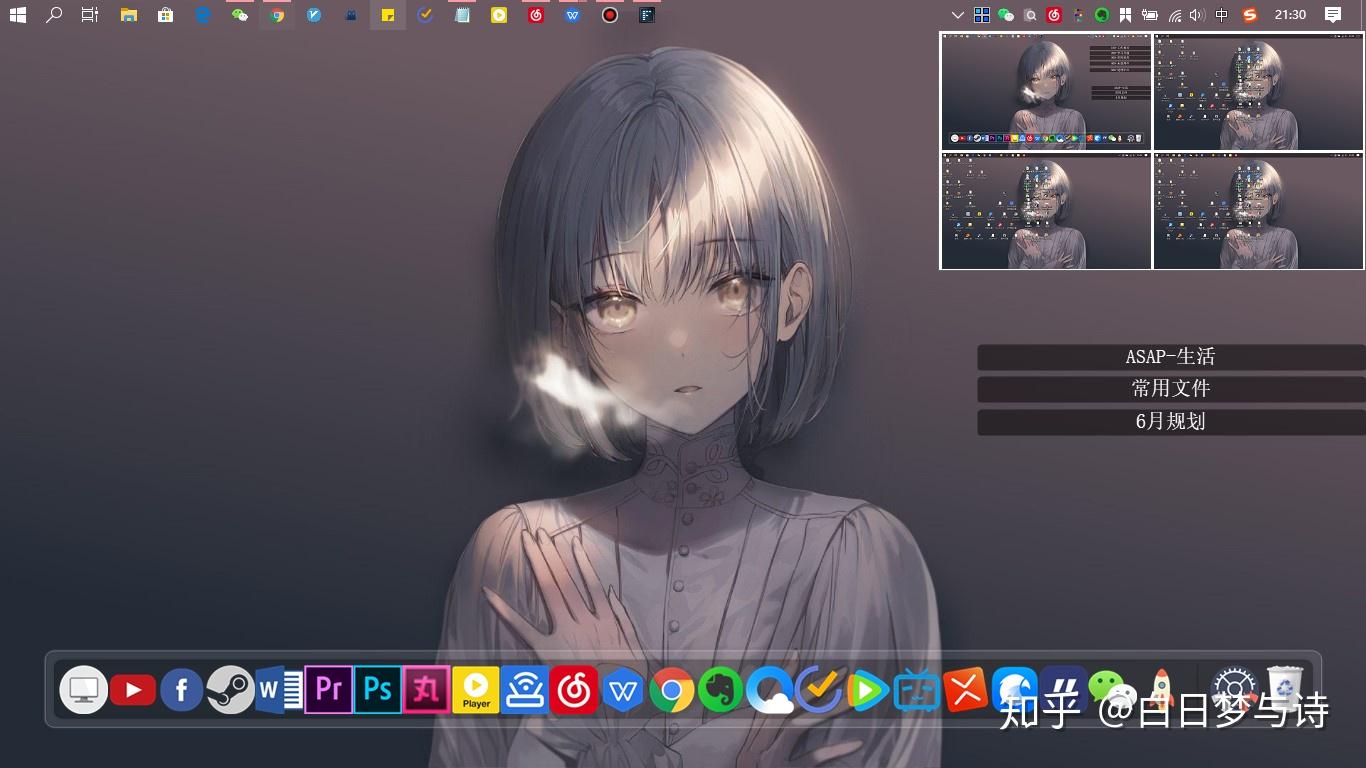1366x768 pixels.
Task: Click the taskbar search magnifier
Action: (x=54, y=15)
